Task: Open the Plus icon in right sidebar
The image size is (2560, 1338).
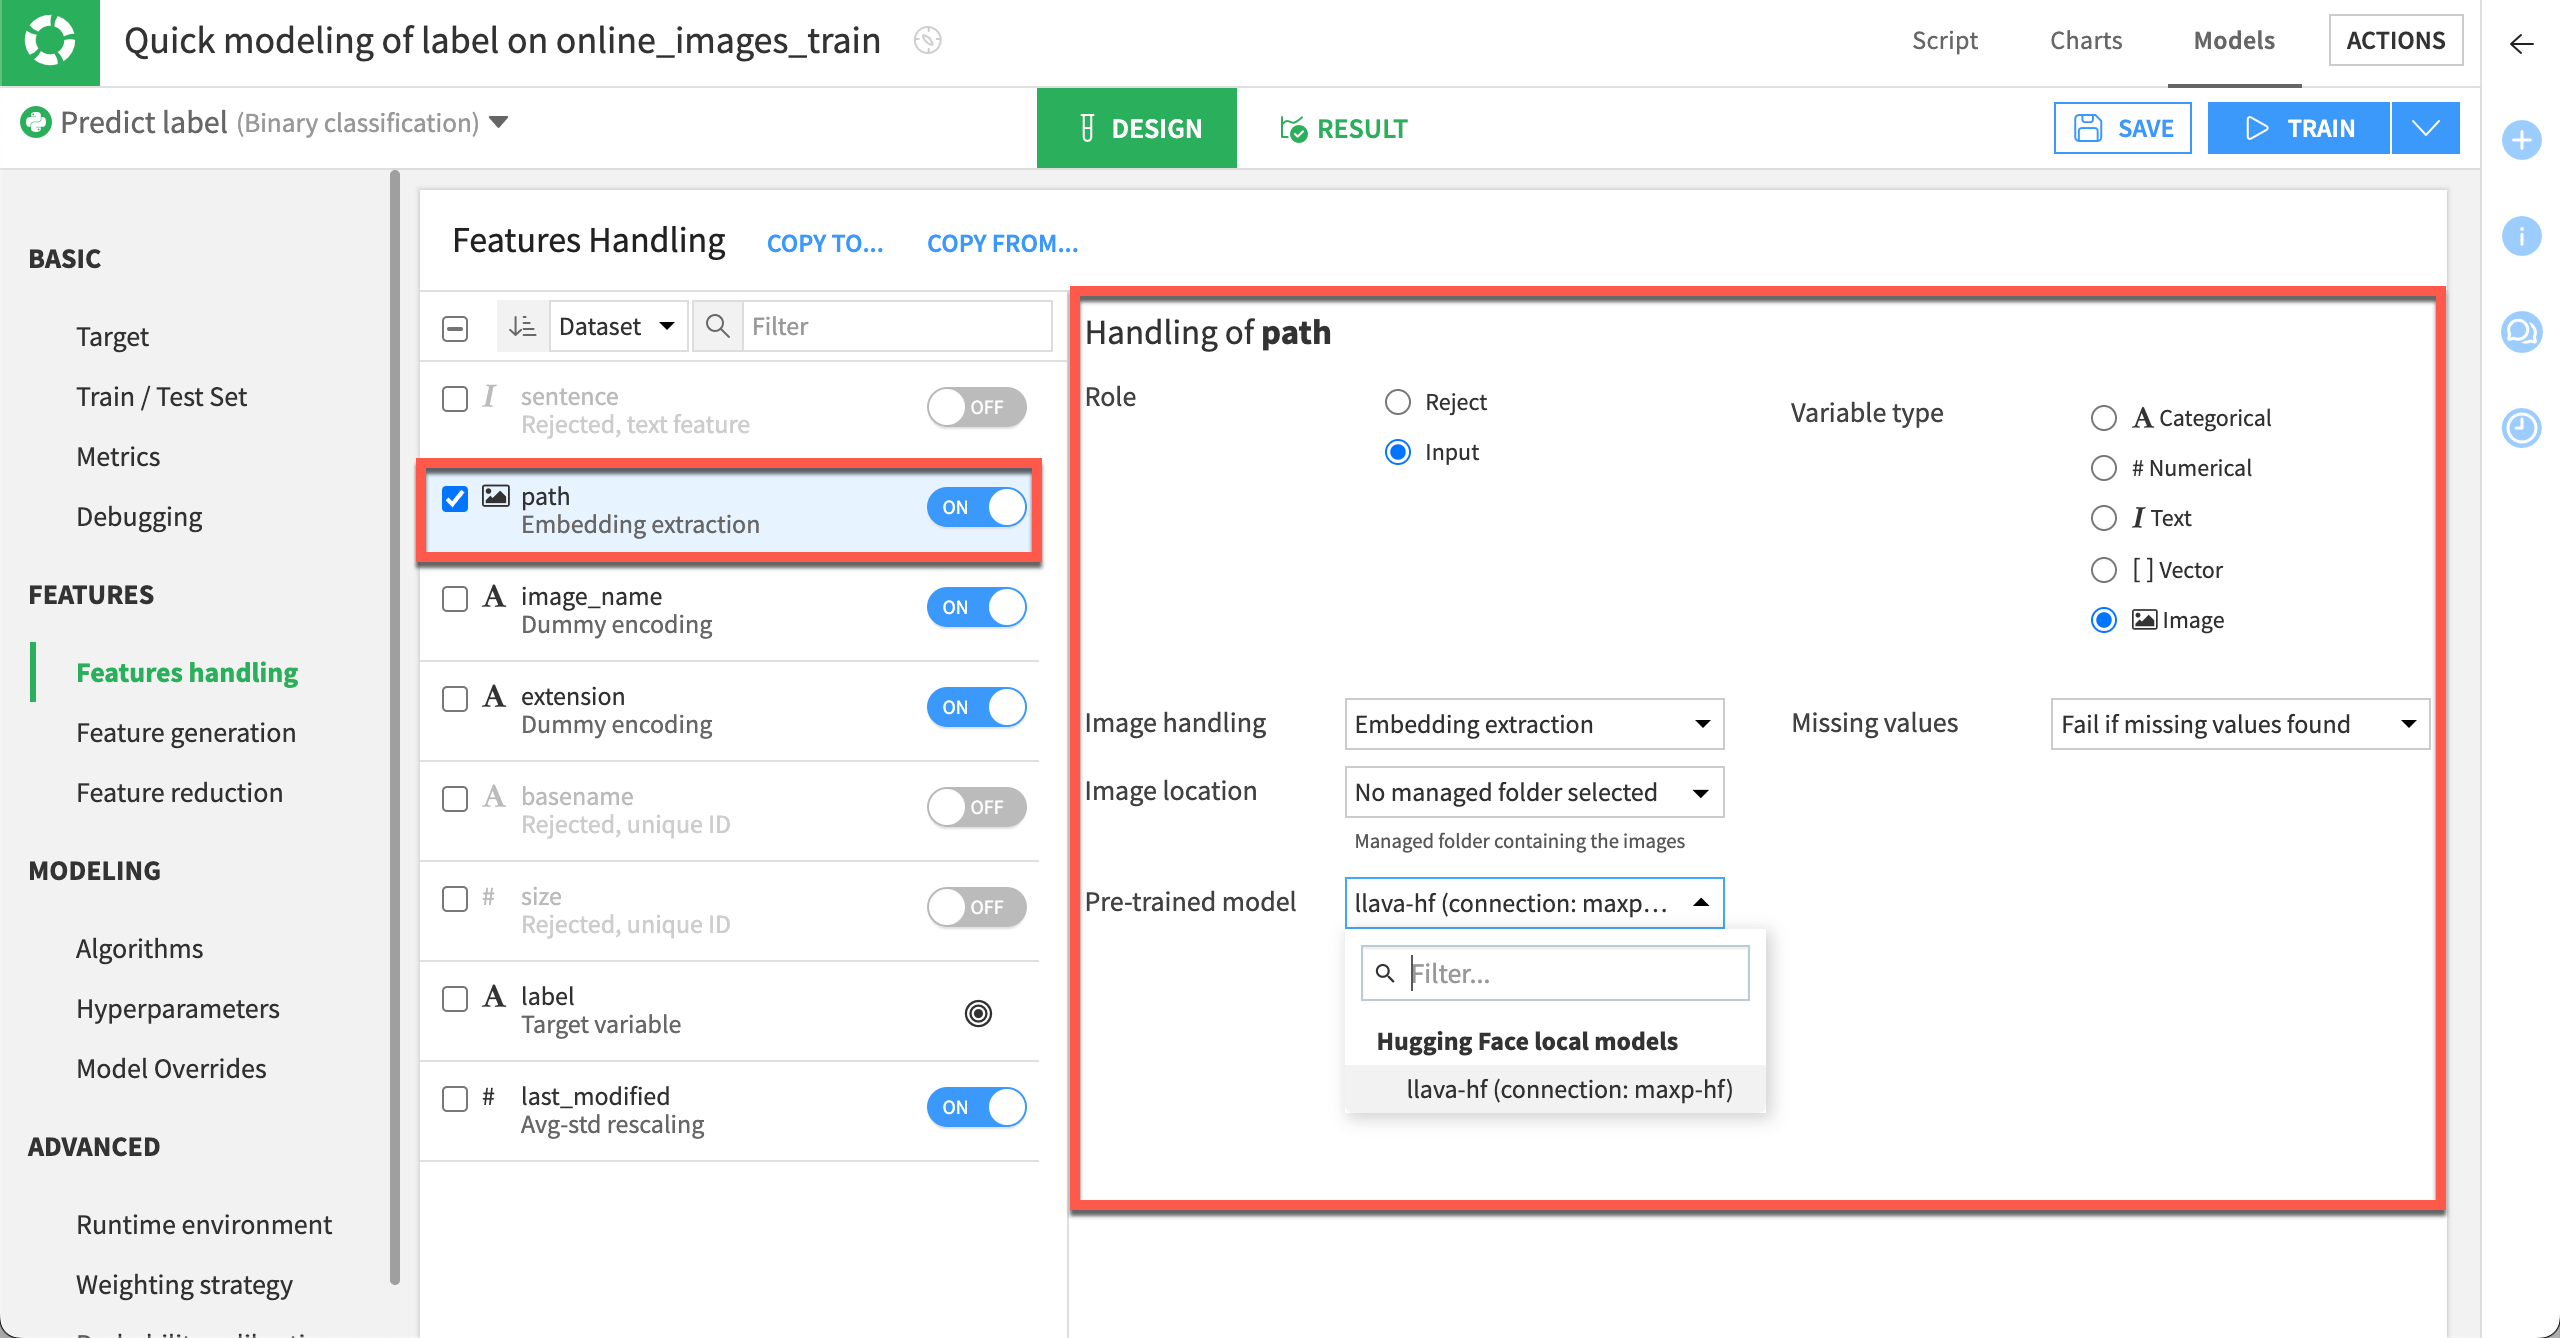Action: (x=2522, y=140)
